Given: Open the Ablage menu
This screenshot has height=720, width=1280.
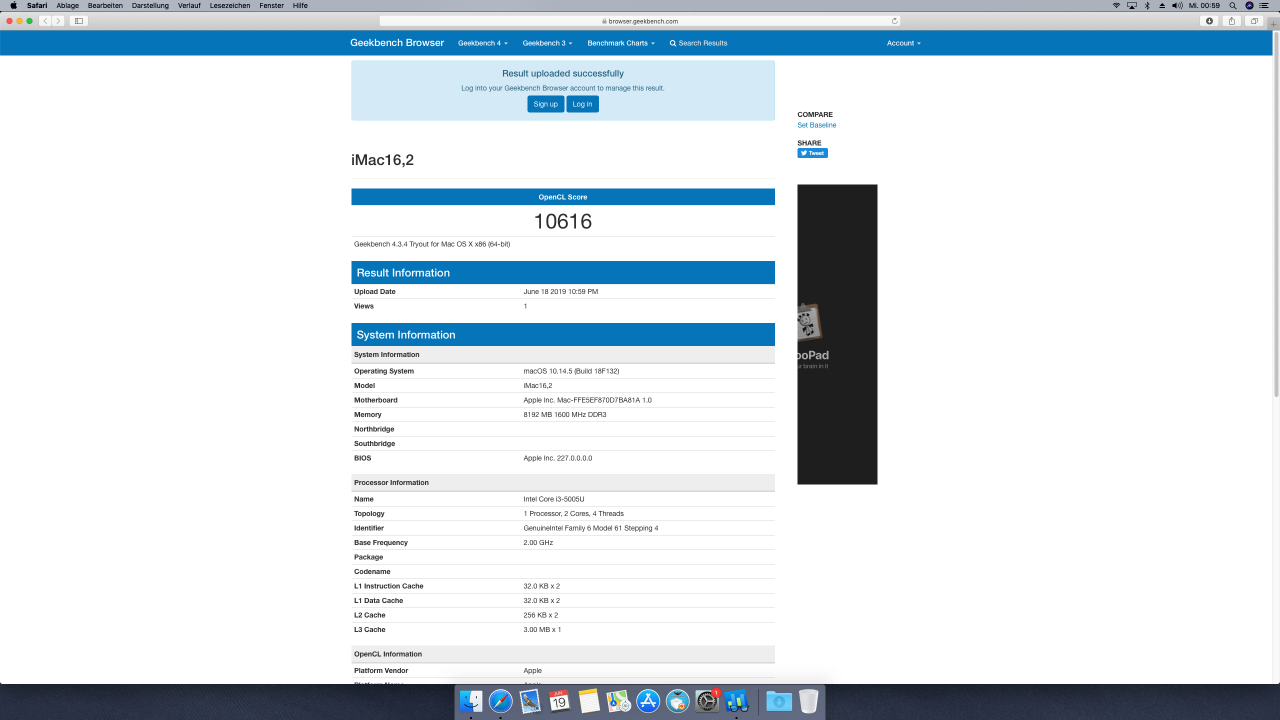Looking at the screenshot, I should click(x=68, y=5).
